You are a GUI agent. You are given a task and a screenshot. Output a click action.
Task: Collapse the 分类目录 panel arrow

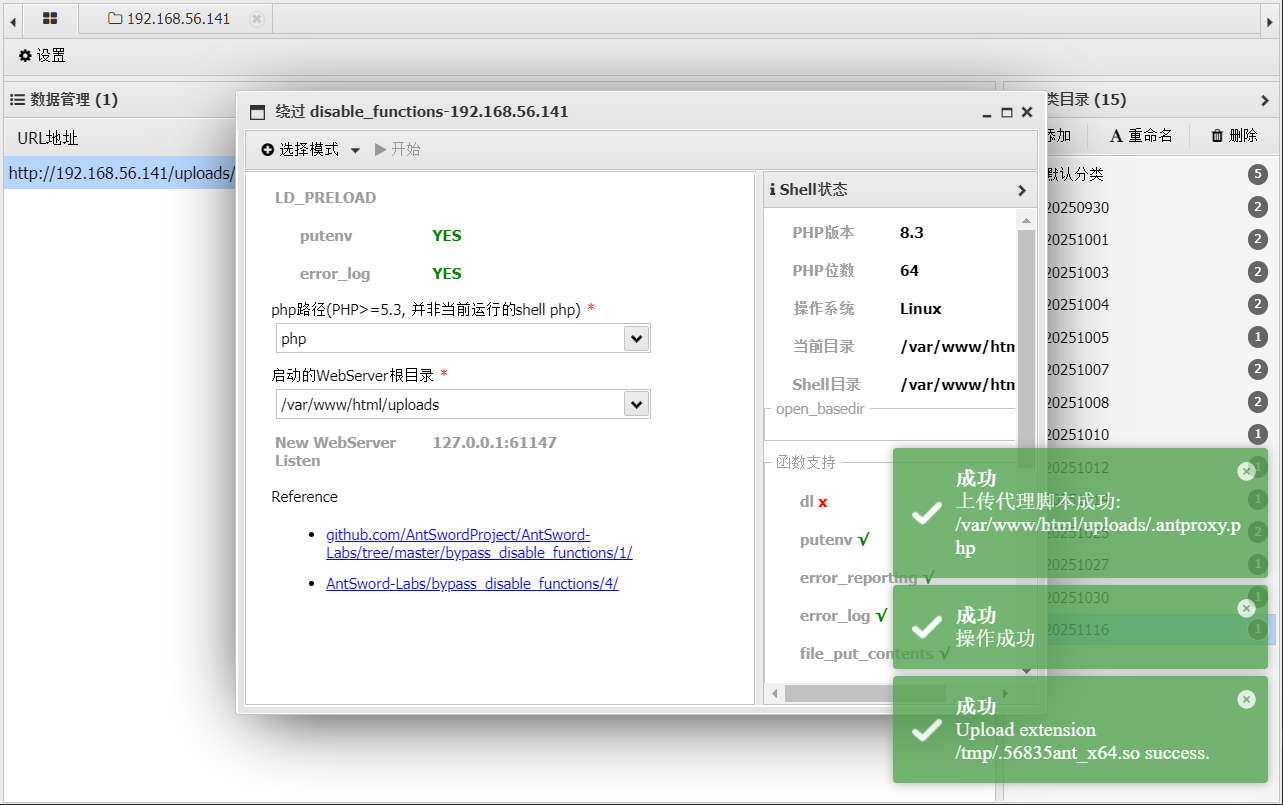(1265, 100)
